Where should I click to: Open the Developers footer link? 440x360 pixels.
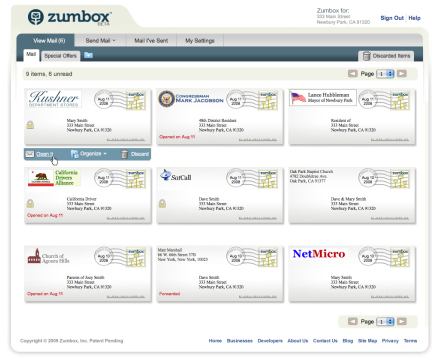coord(270,341)
